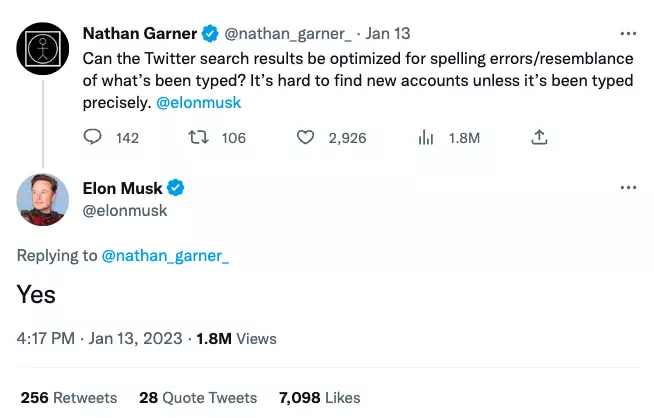Image resolution: width=654 pixels, height=418 pixels.
Task: Open the views analytics bar-chart icon
Action: pos(424,138)
